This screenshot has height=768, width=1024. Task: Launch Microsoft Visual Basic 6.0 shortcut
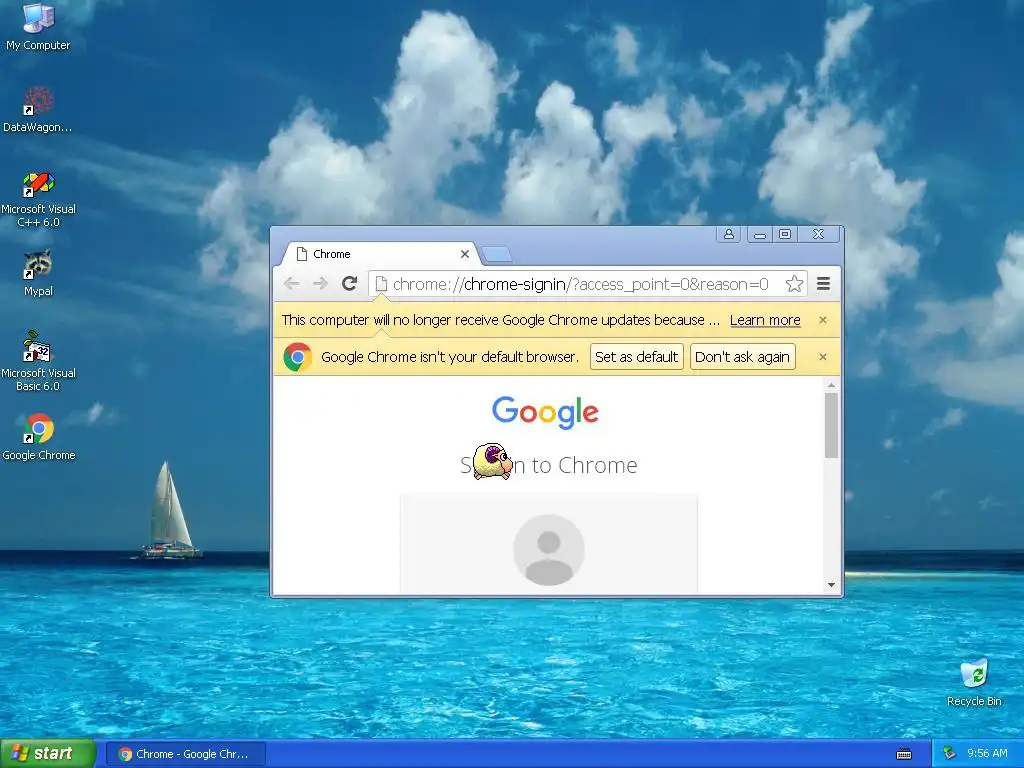tap(38, 361)
